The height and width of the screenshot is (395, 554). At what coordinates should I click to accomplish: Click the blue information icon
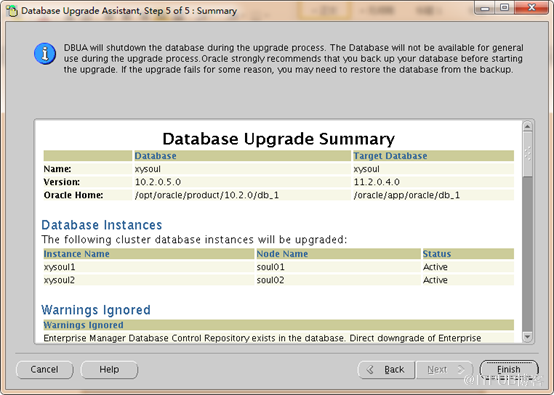45,54
